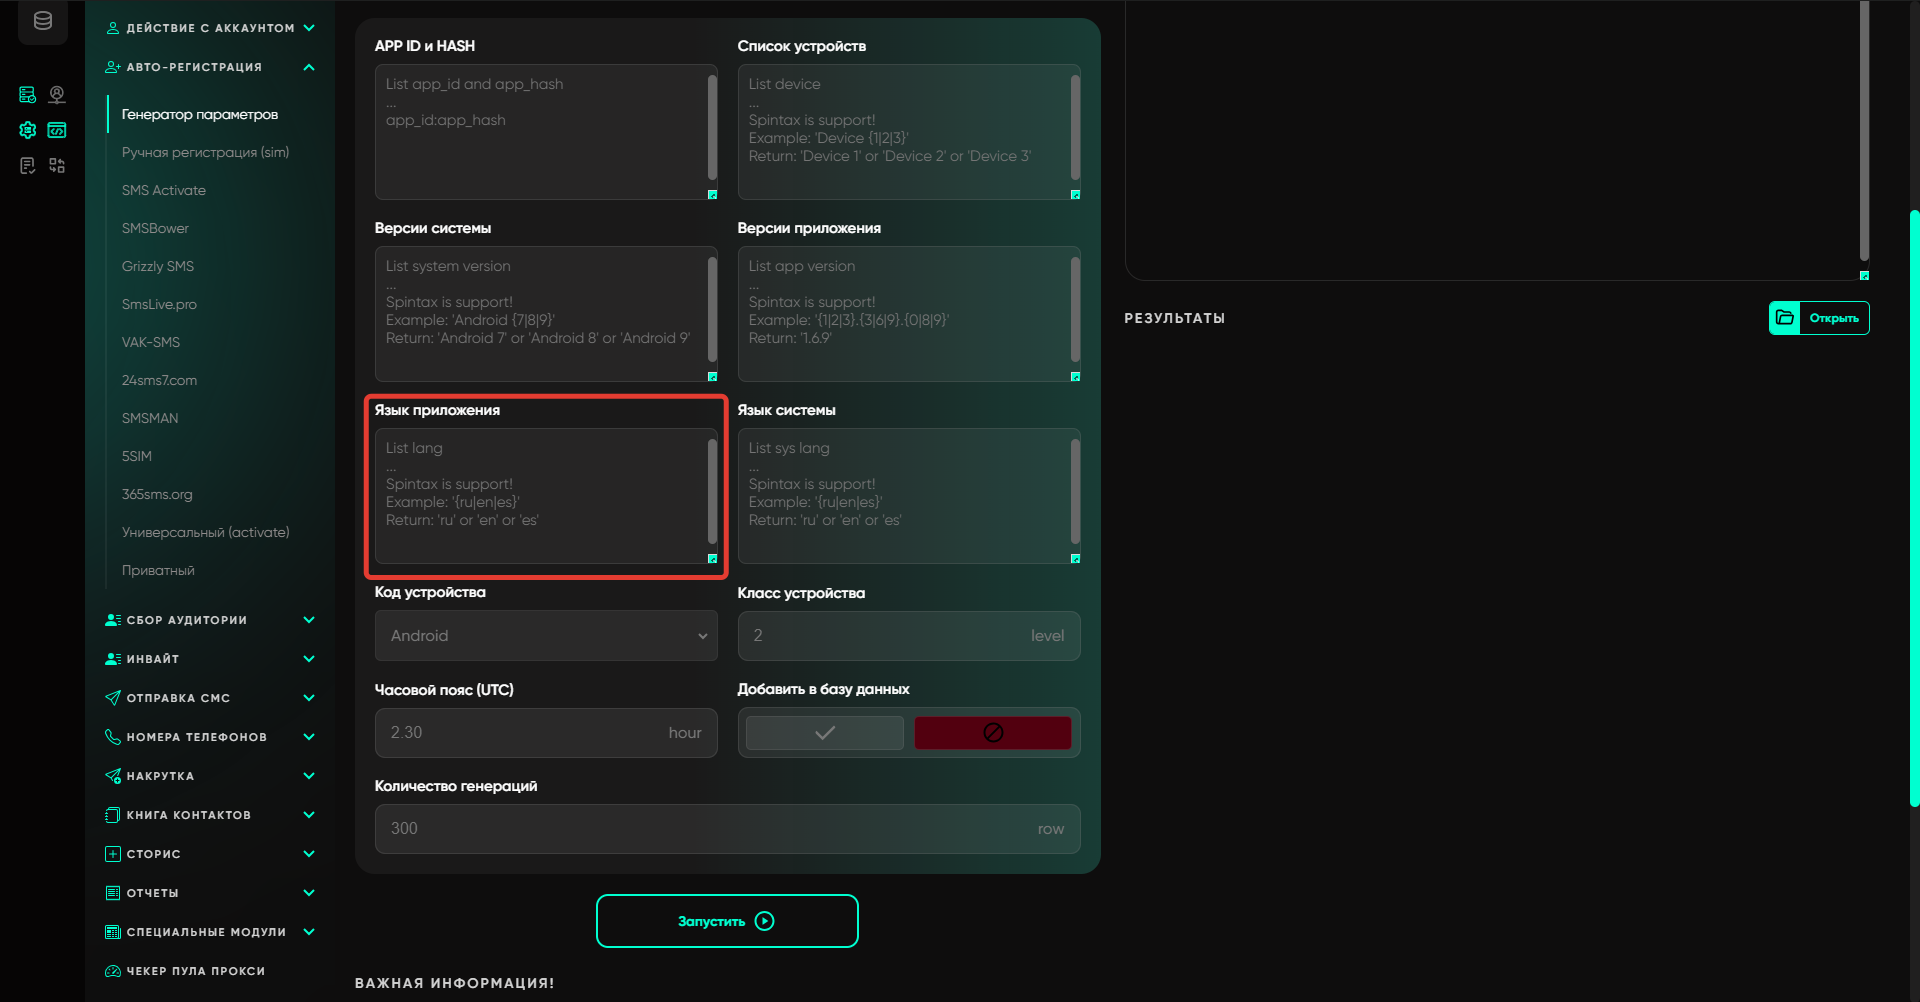Collapse the АВТО-РЕГИСТРАЦИЯ section

[309, 67]
